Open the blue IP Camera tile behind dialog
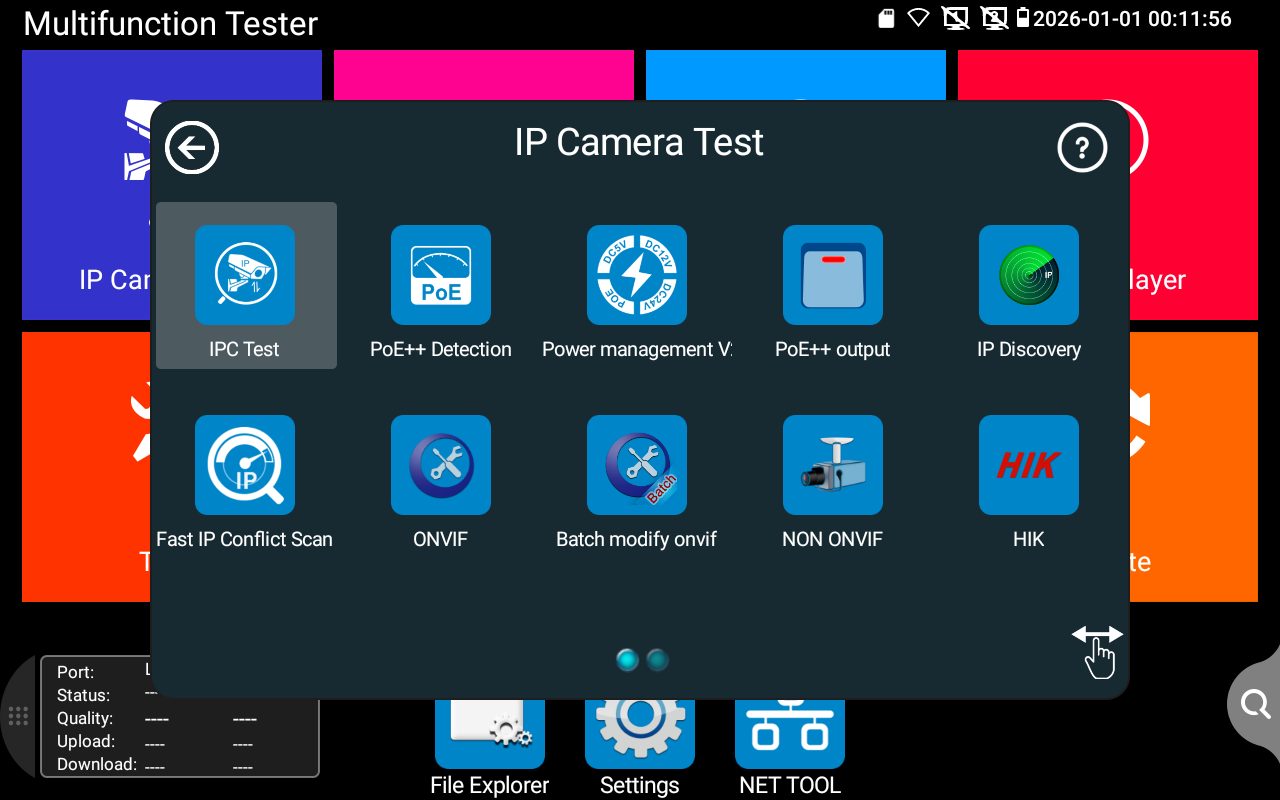 (86, 185)
